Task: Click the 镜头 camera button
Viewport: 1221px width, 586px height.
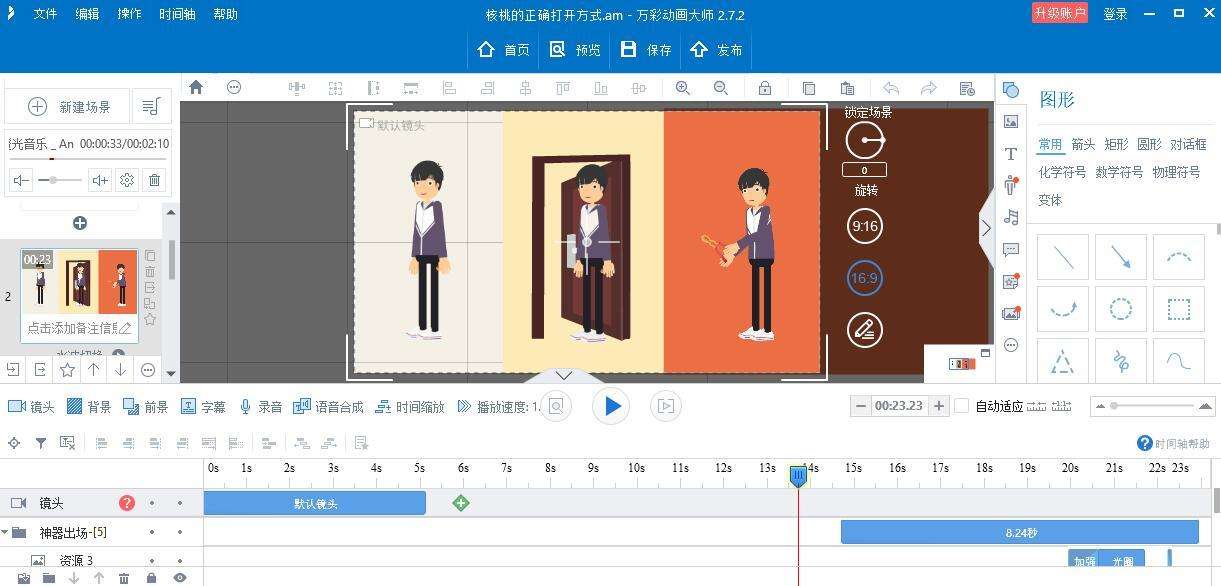Action: 31,406
